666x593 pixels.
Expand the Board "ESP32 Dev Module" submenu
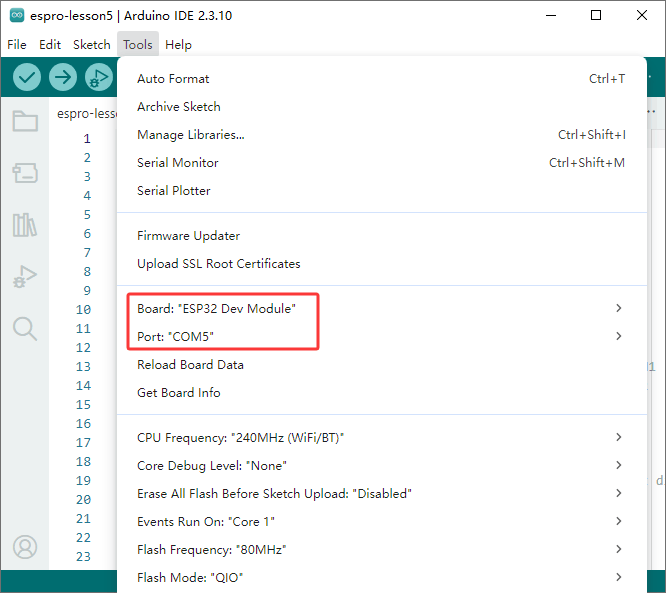tap(381, 308)
